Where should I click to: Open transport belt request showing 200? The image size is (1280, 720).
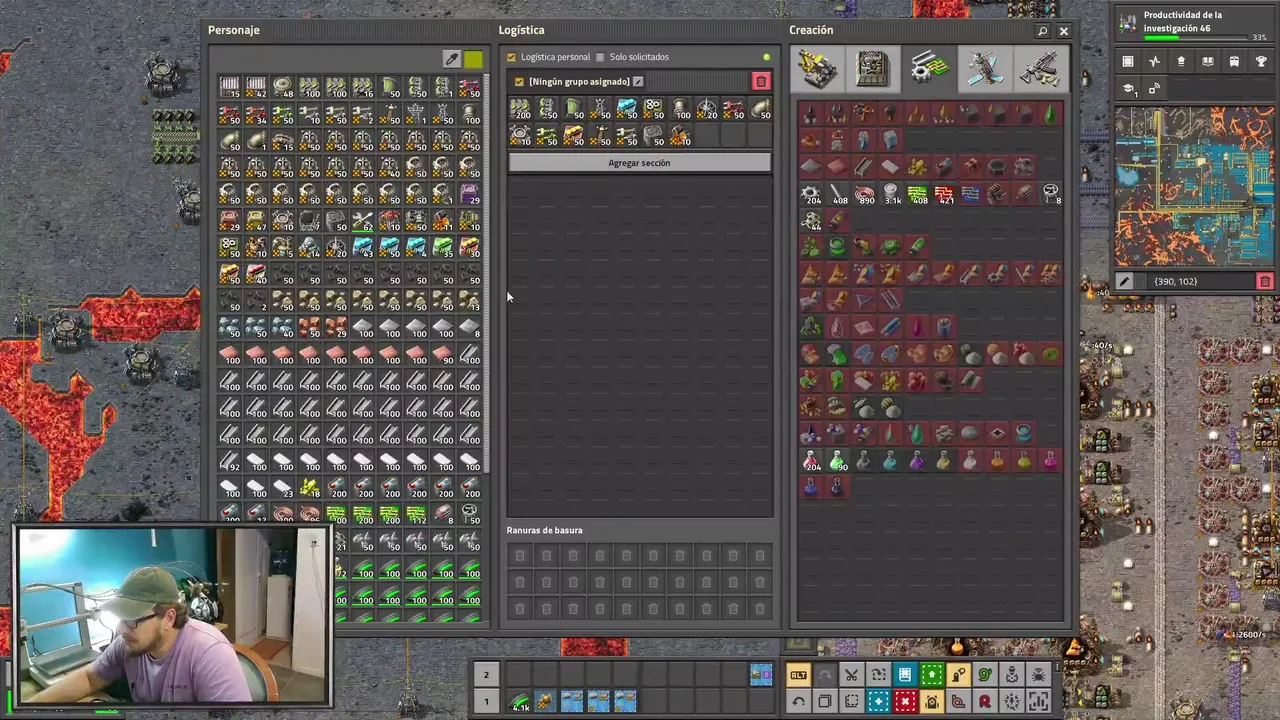pos(520,109)
